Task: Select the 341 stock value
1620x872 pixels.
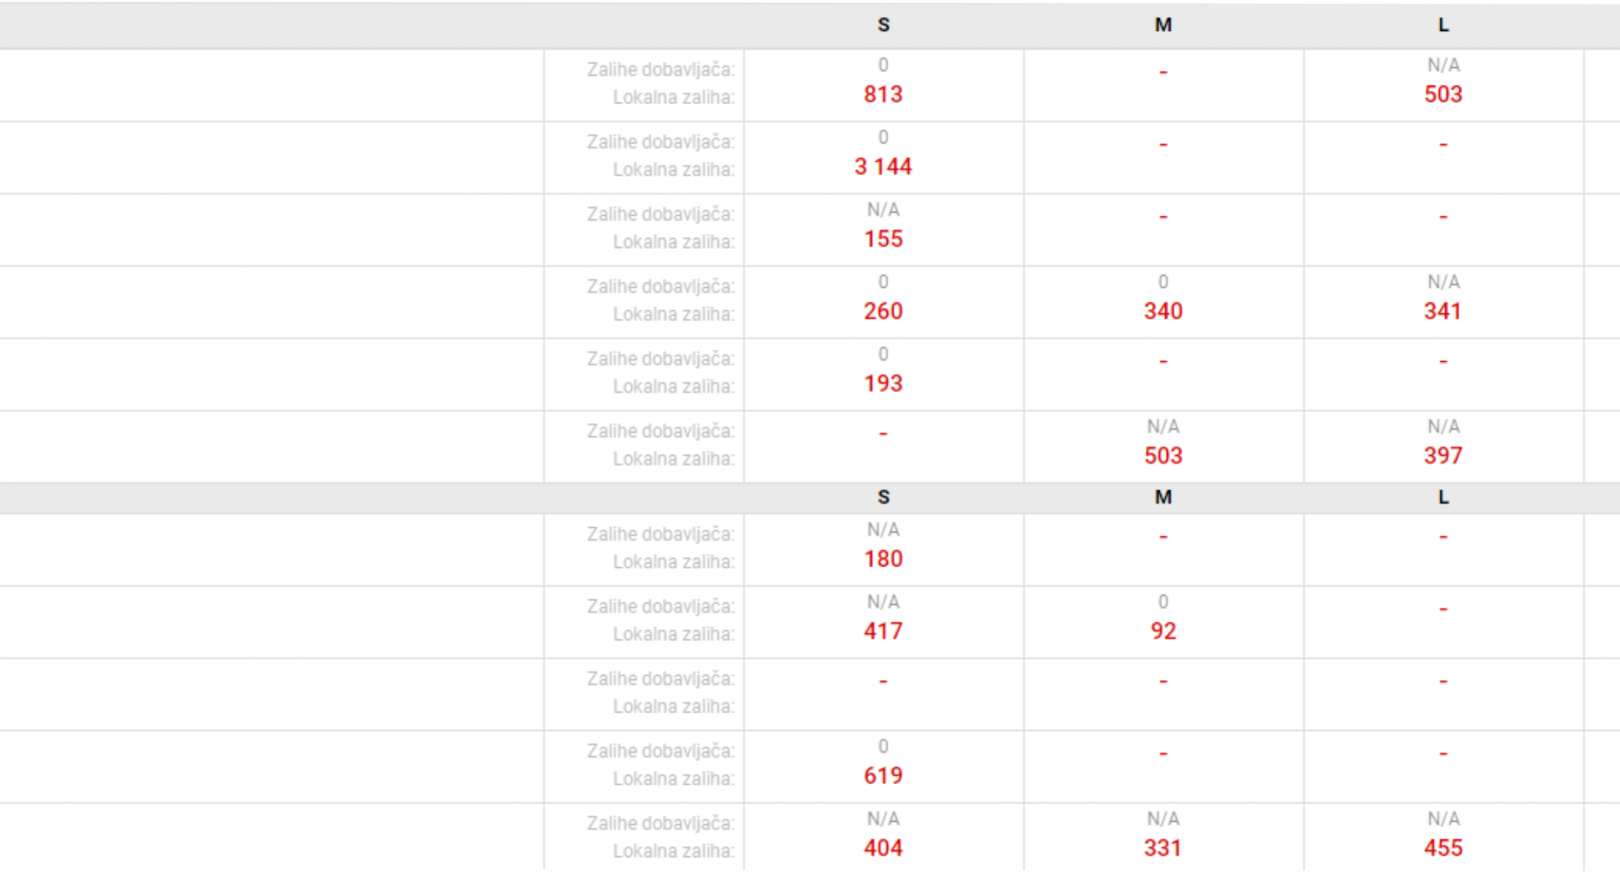Action: [1443, 311]
